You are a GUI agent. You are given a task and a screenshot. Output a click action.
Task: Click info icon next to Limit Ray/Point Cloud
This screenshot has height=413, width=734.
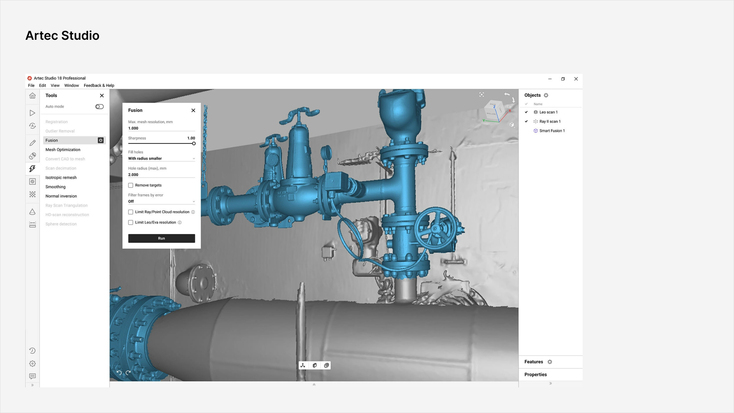[x=193, y=212]
